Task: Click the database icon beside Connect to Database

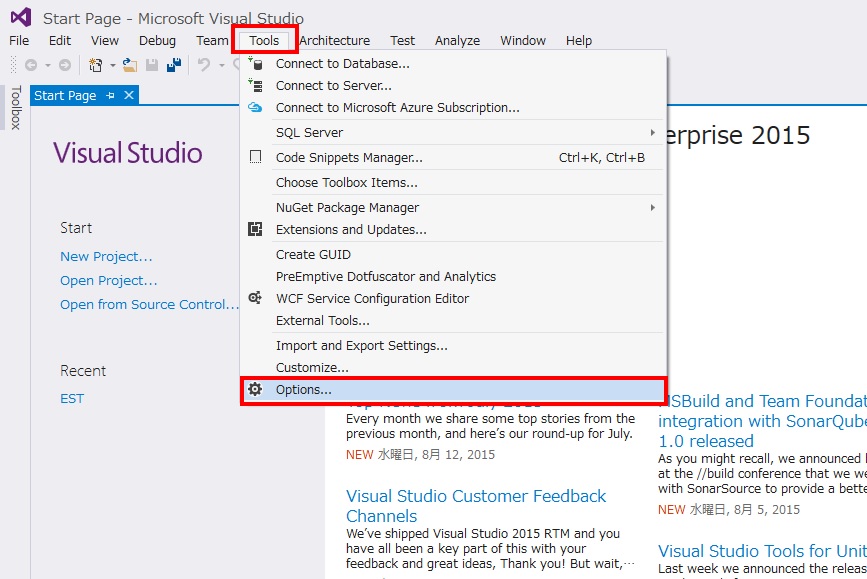Action: pyautogui.click(x=255, y=63)
